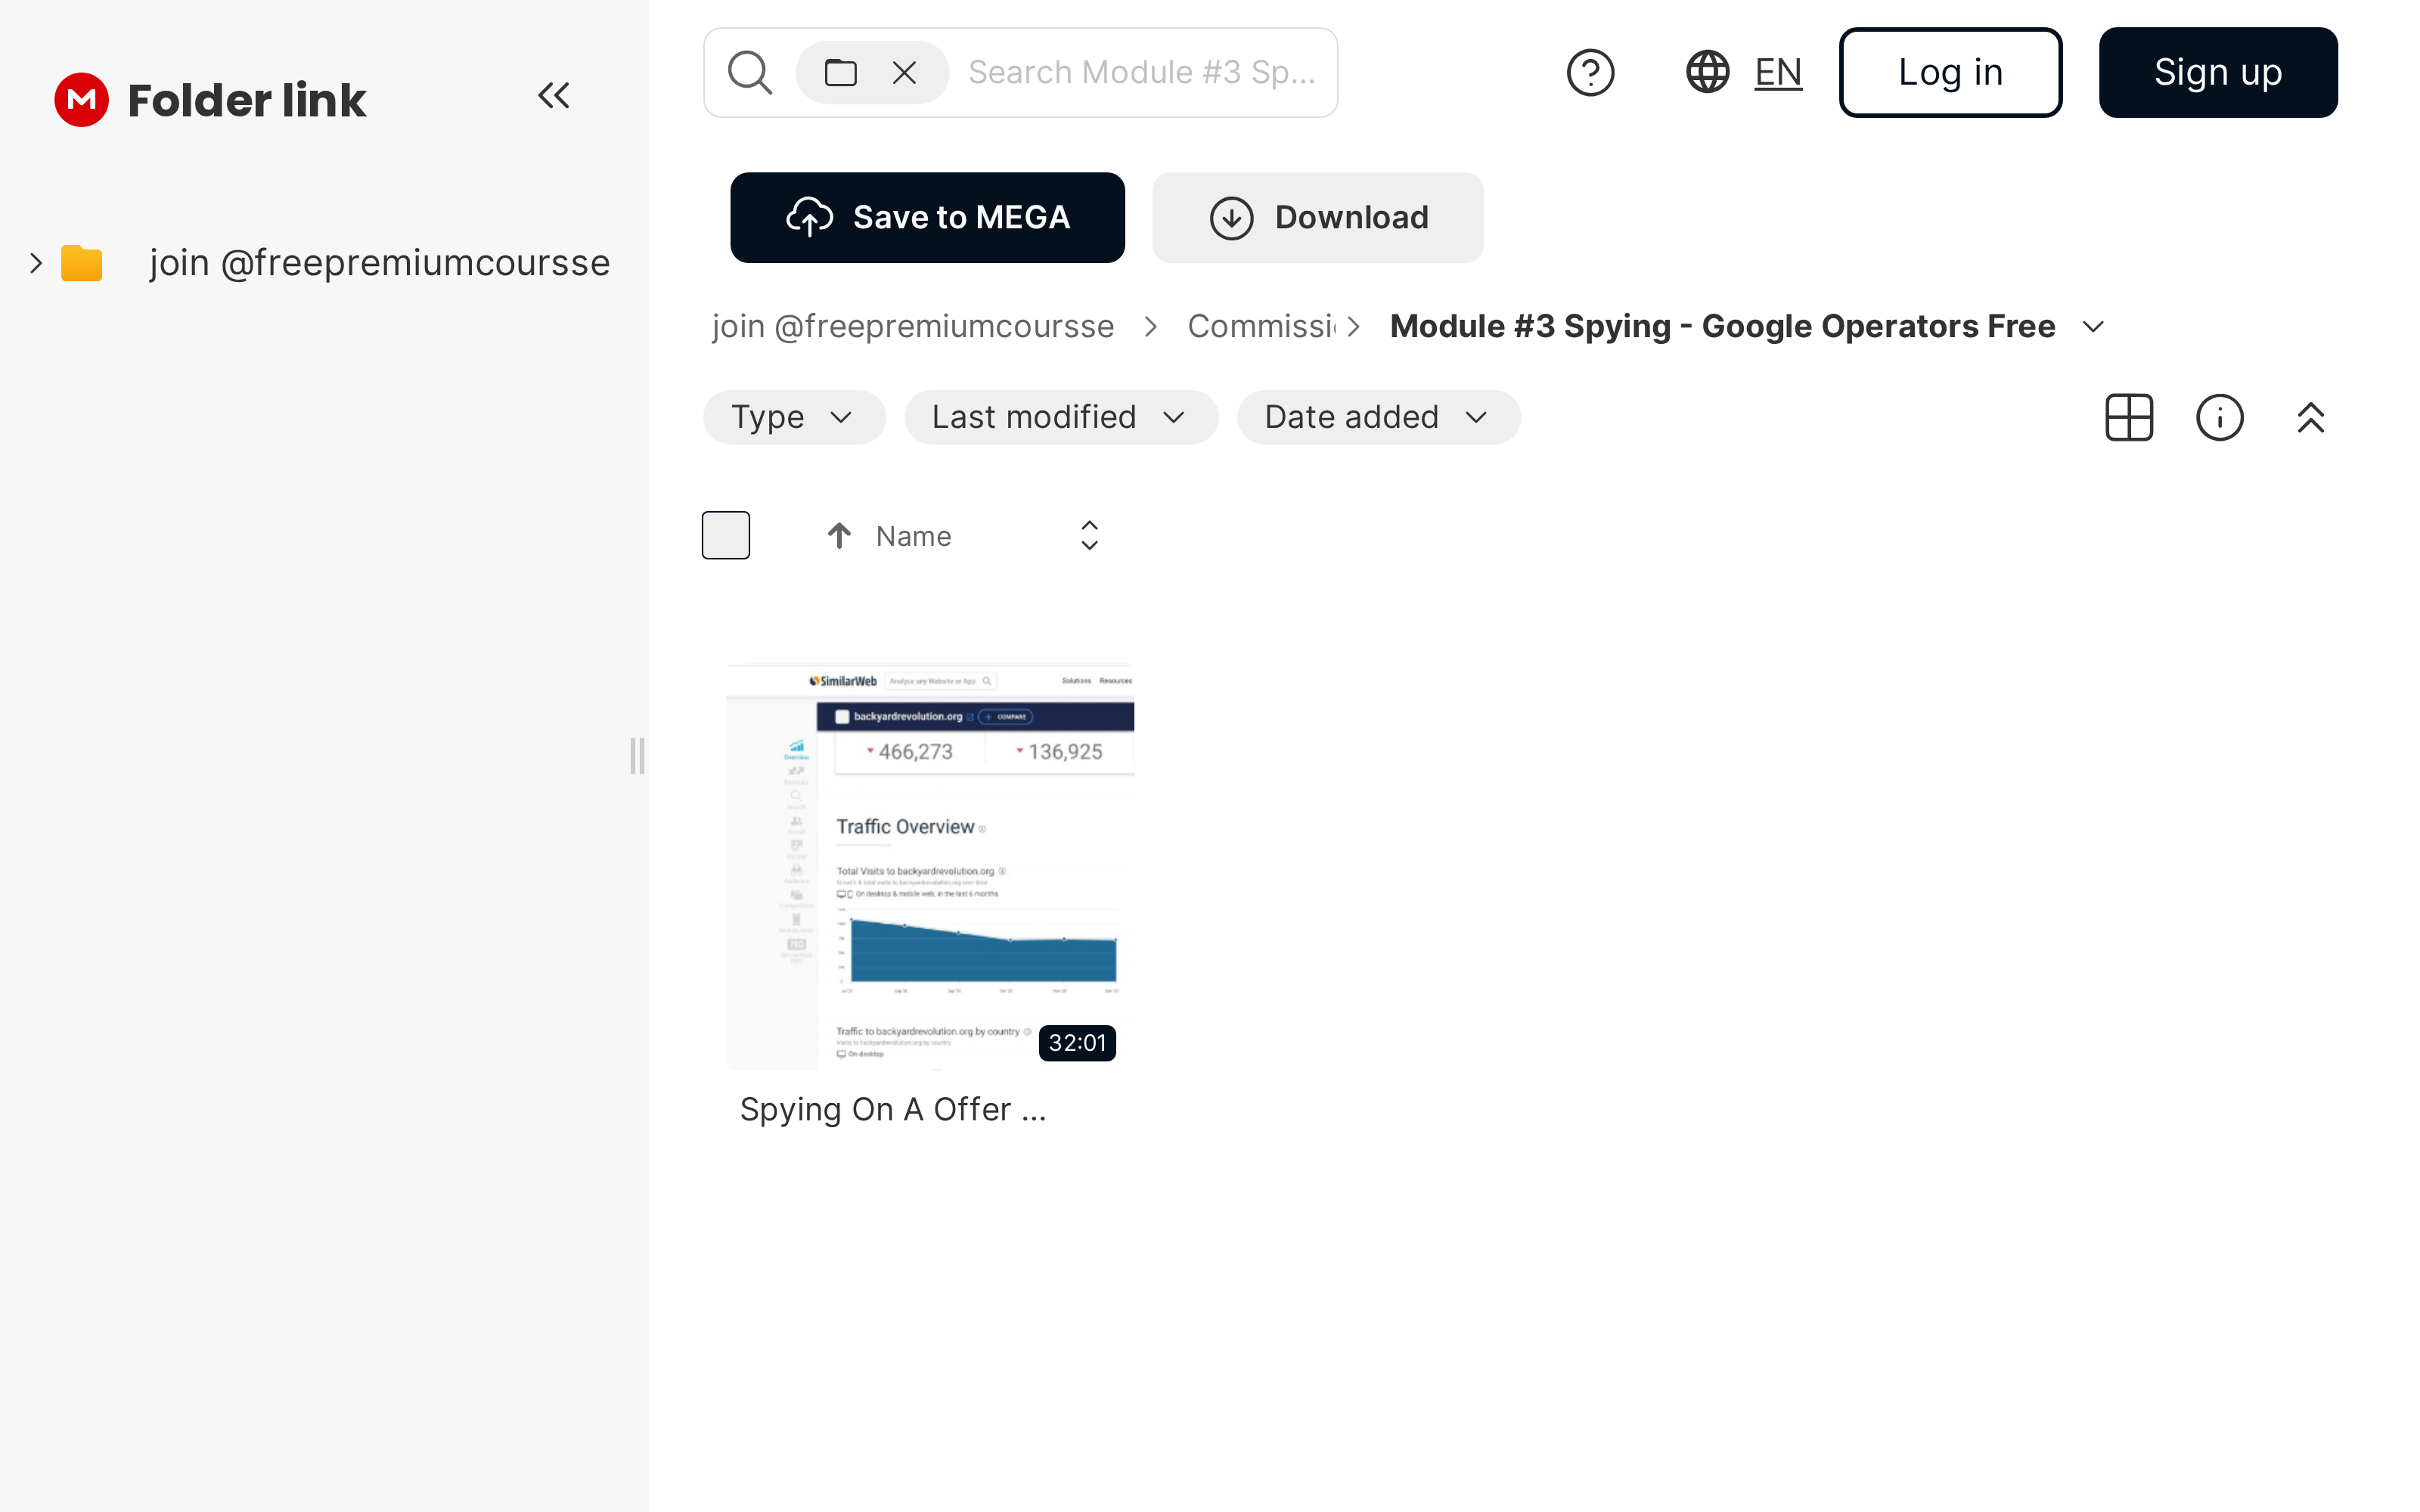Click the MEGA logo icon
The width and height of the screenshot is (2420, 1512).
click(81, 99)
